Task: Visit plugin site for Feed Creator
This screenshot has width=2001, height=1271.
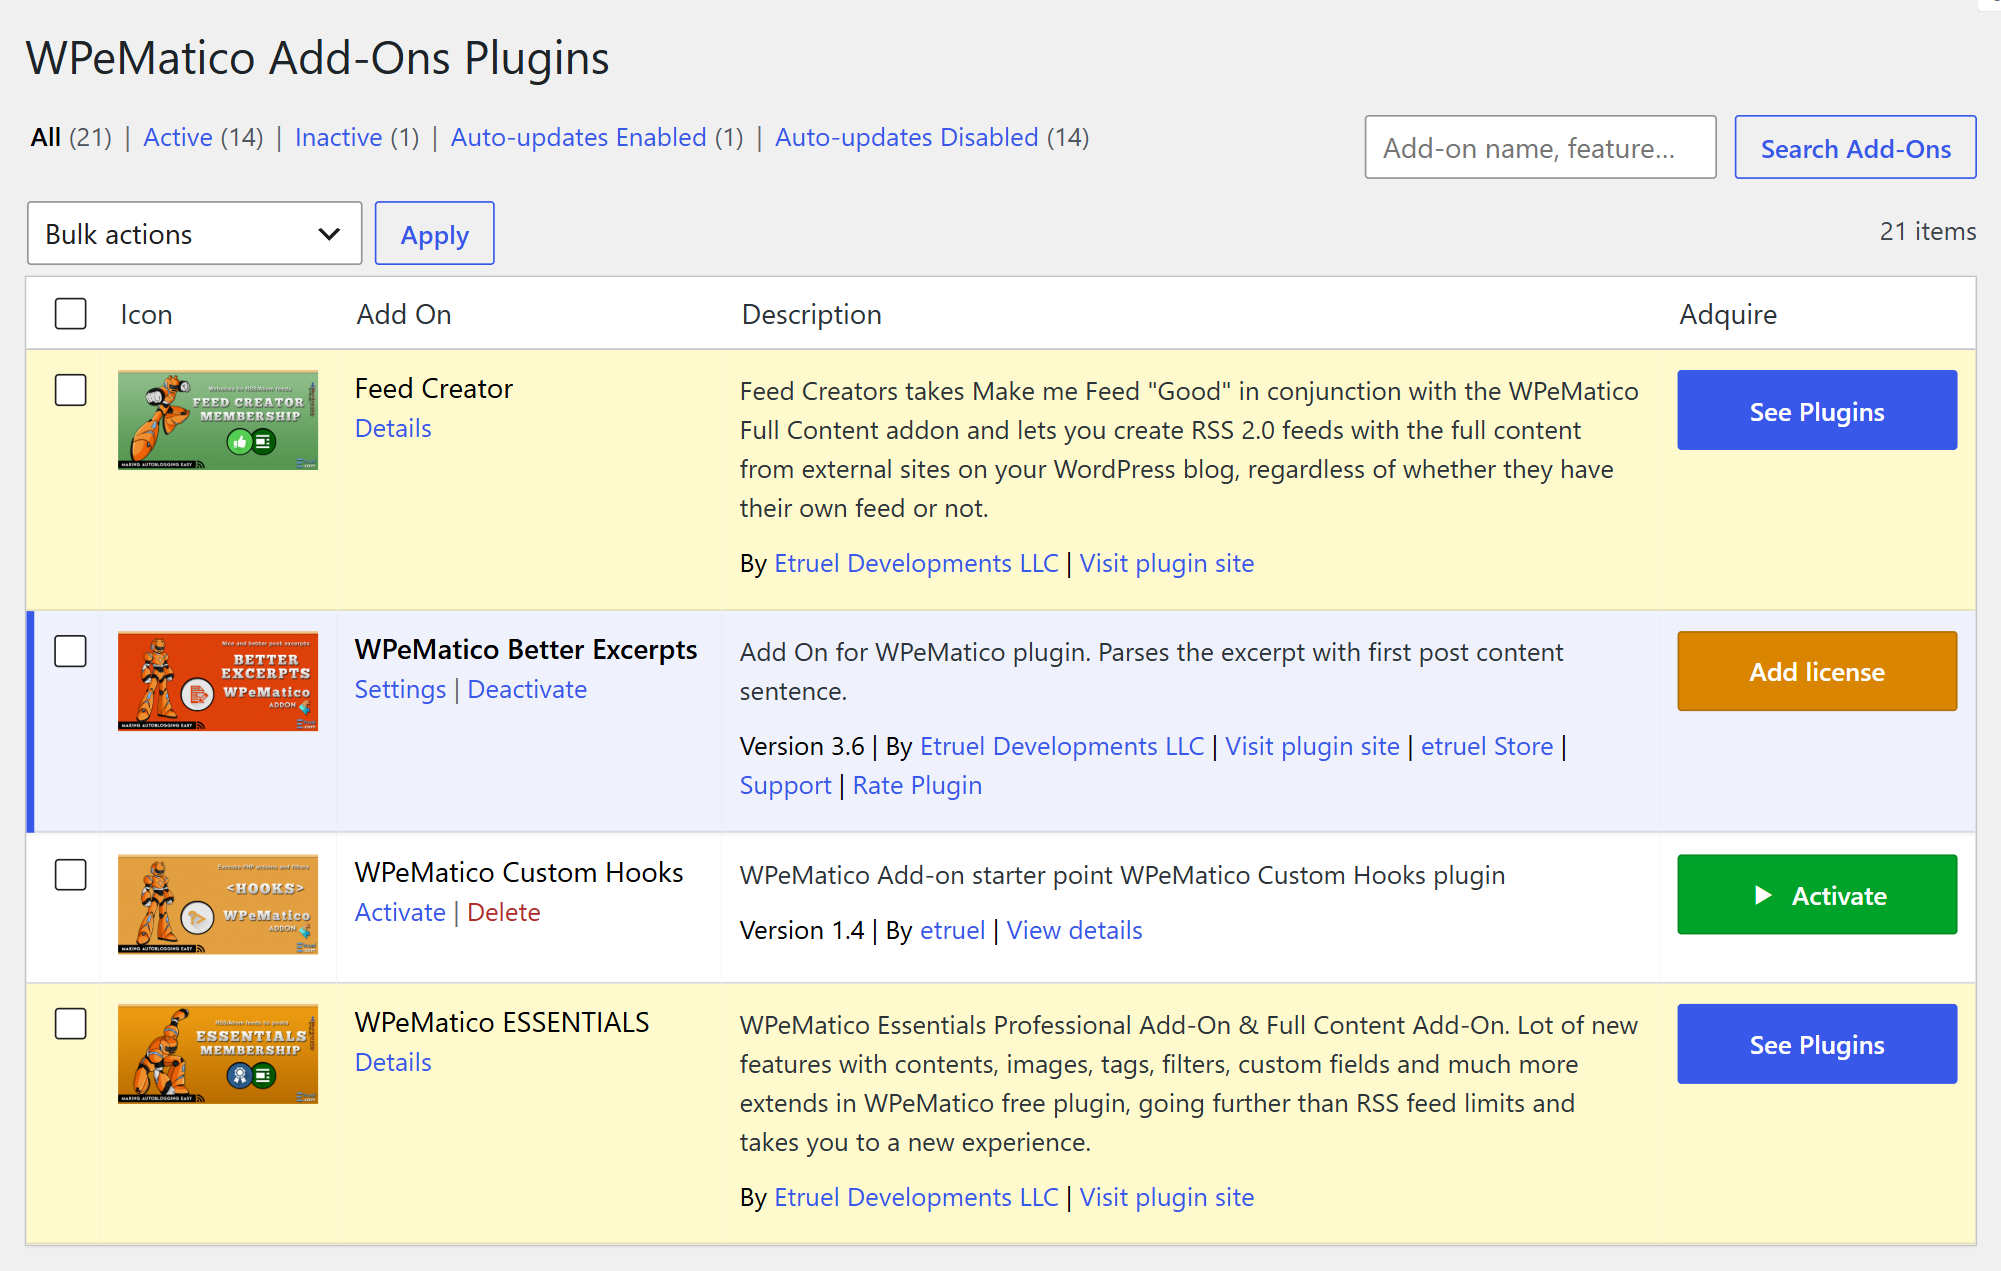Action: tap(1167, 563)
